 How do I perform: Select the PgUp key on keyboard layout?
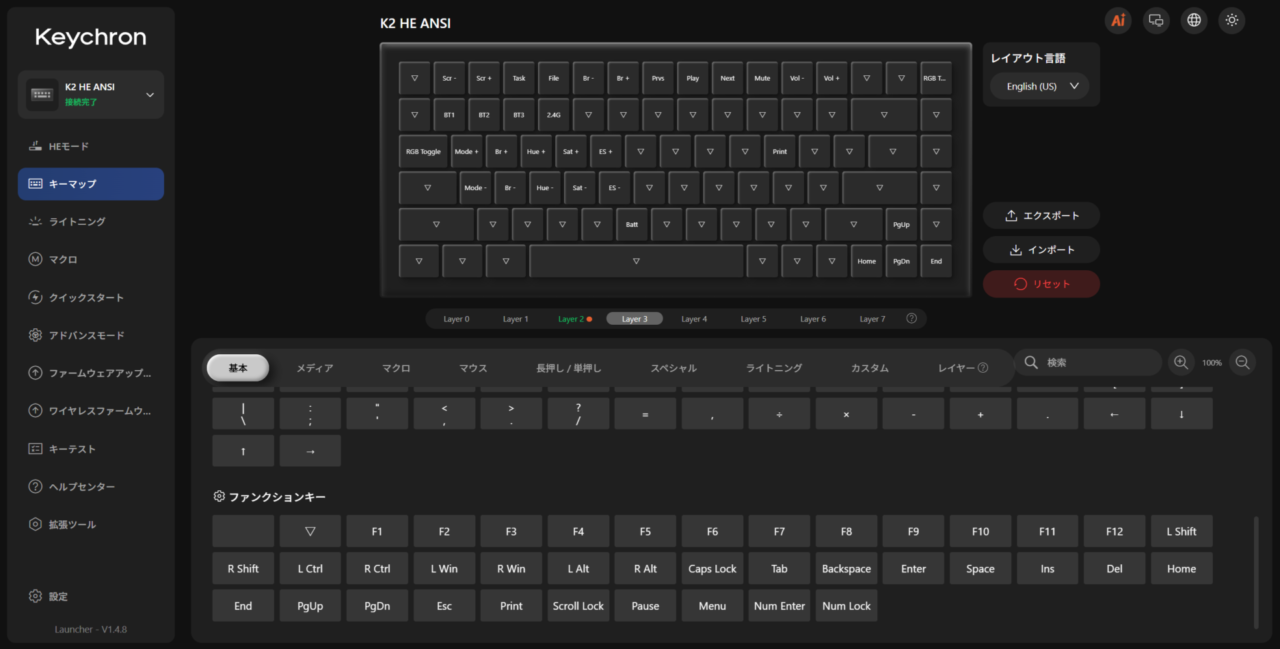[x=901, y=225]
